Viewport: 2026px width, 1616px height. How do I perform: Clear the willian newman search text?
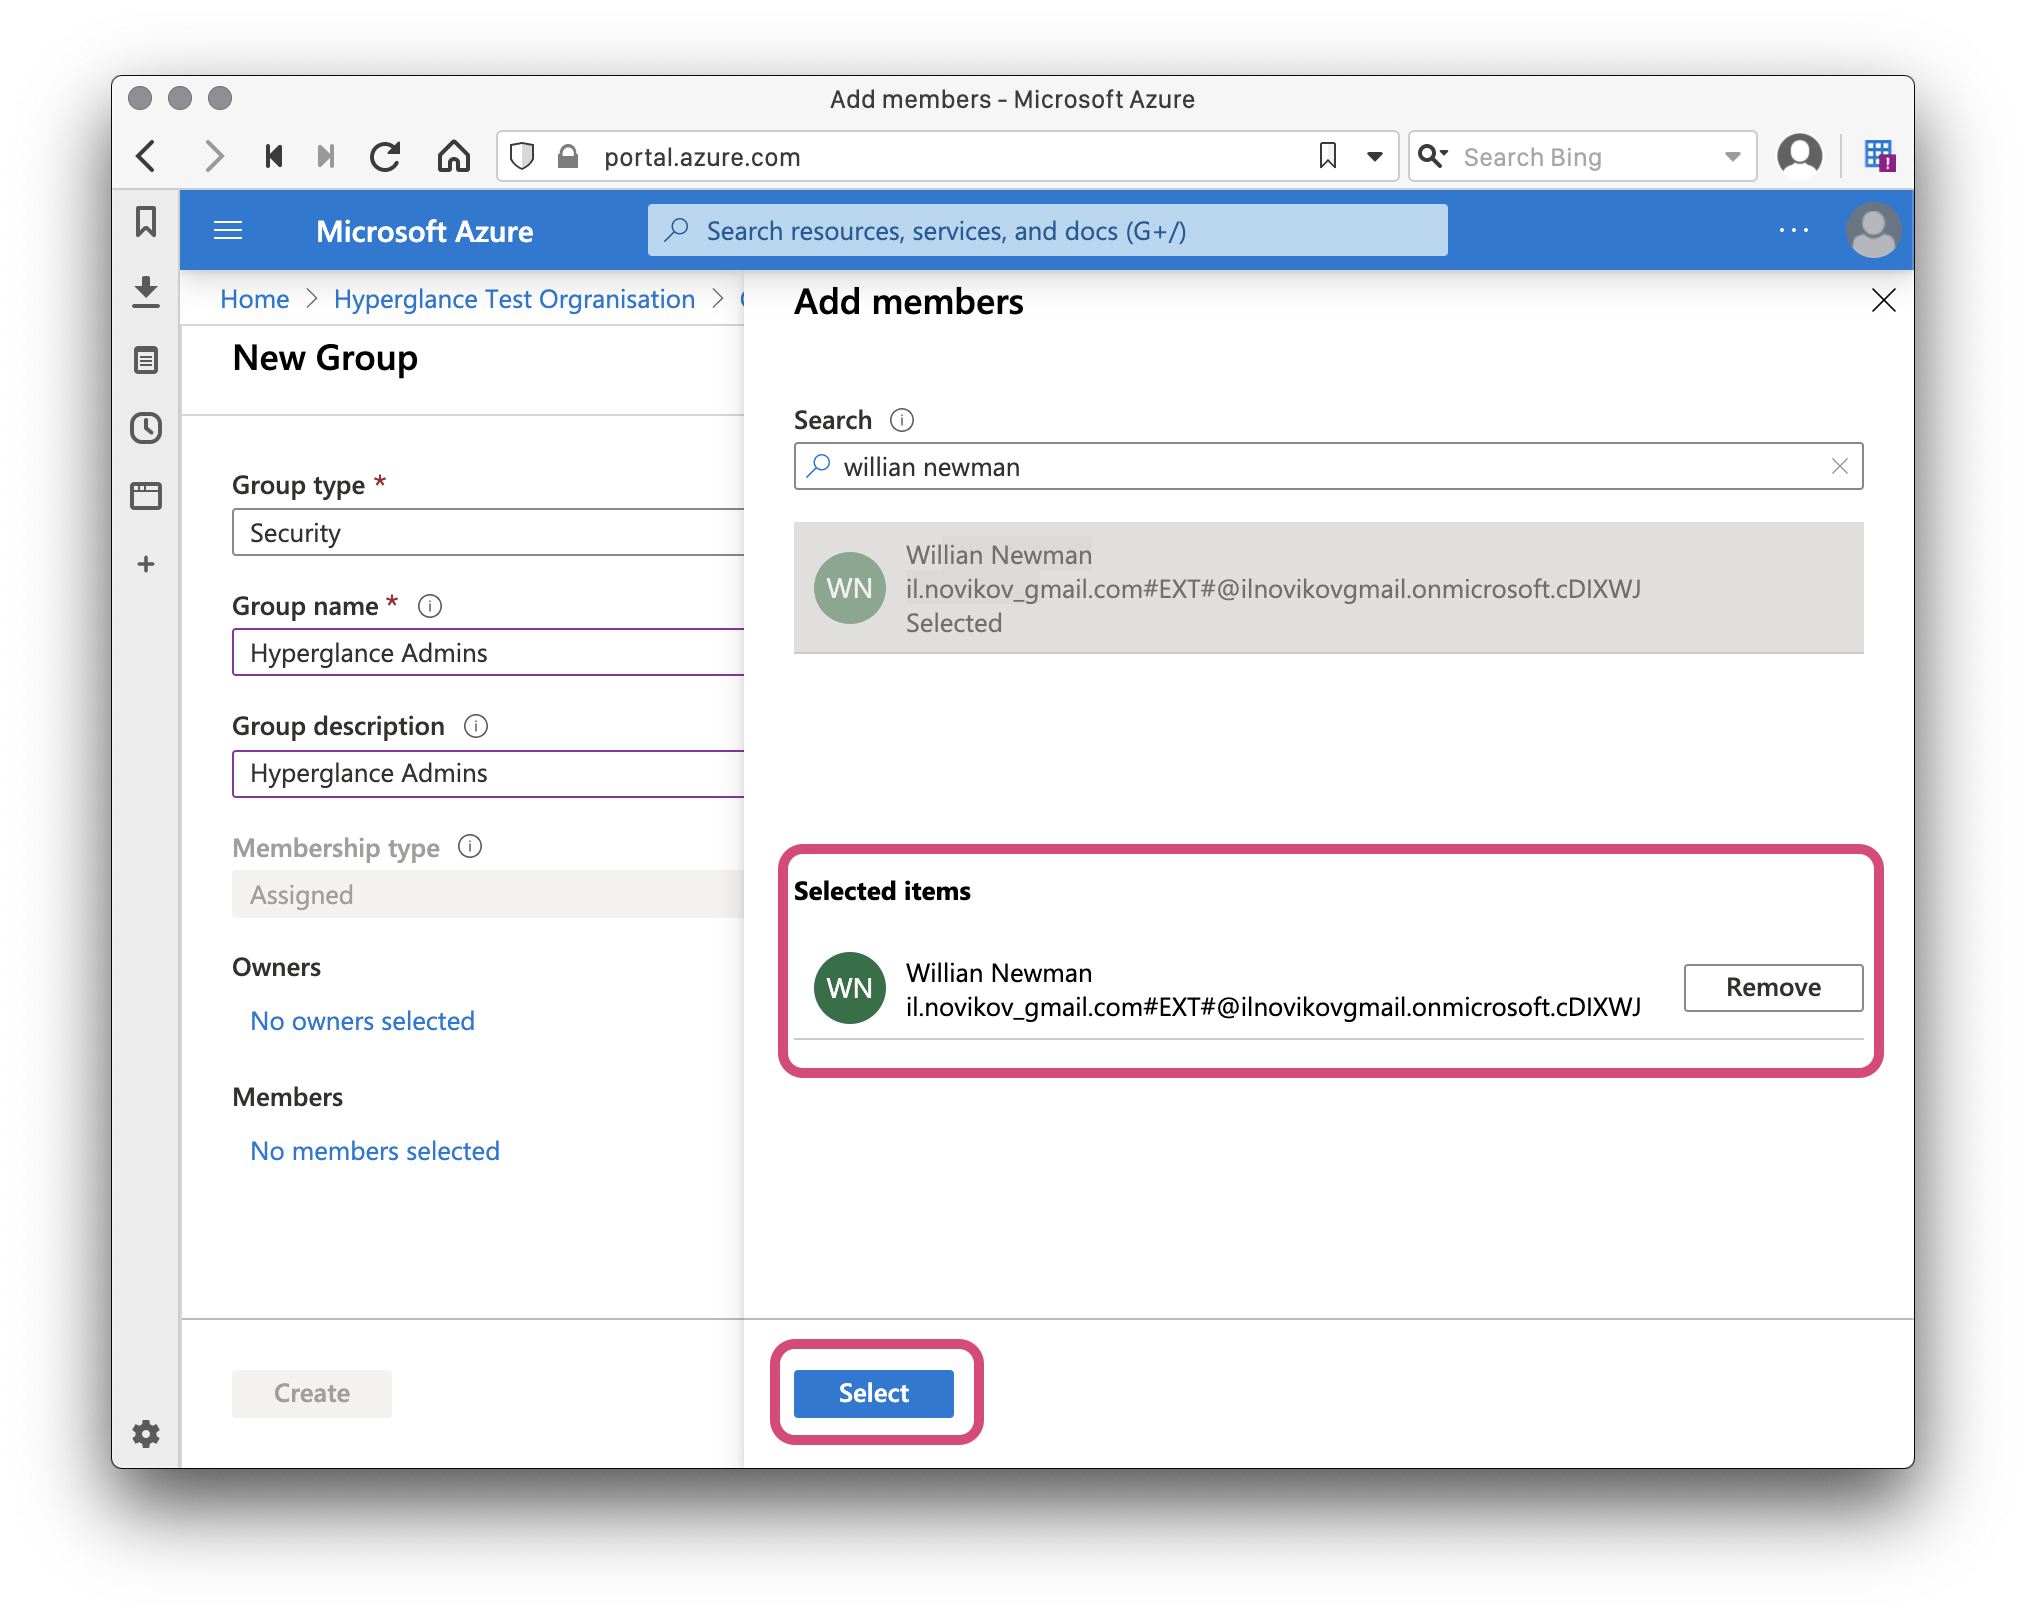pyautogui.click(x=1839, y=466)
